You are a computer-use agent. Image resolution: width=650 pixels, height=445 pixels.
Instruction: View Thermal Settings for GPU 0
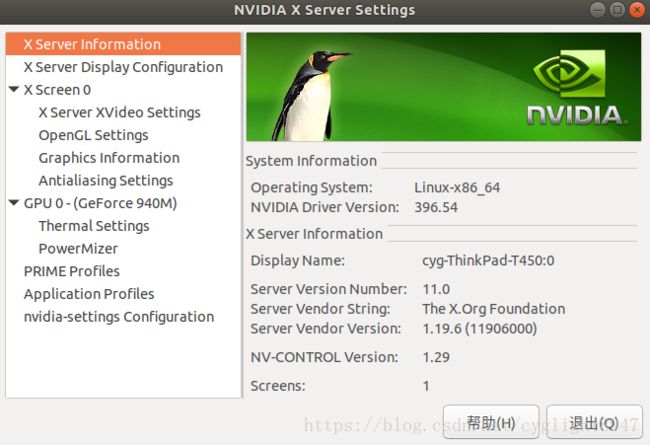(94, 226)
